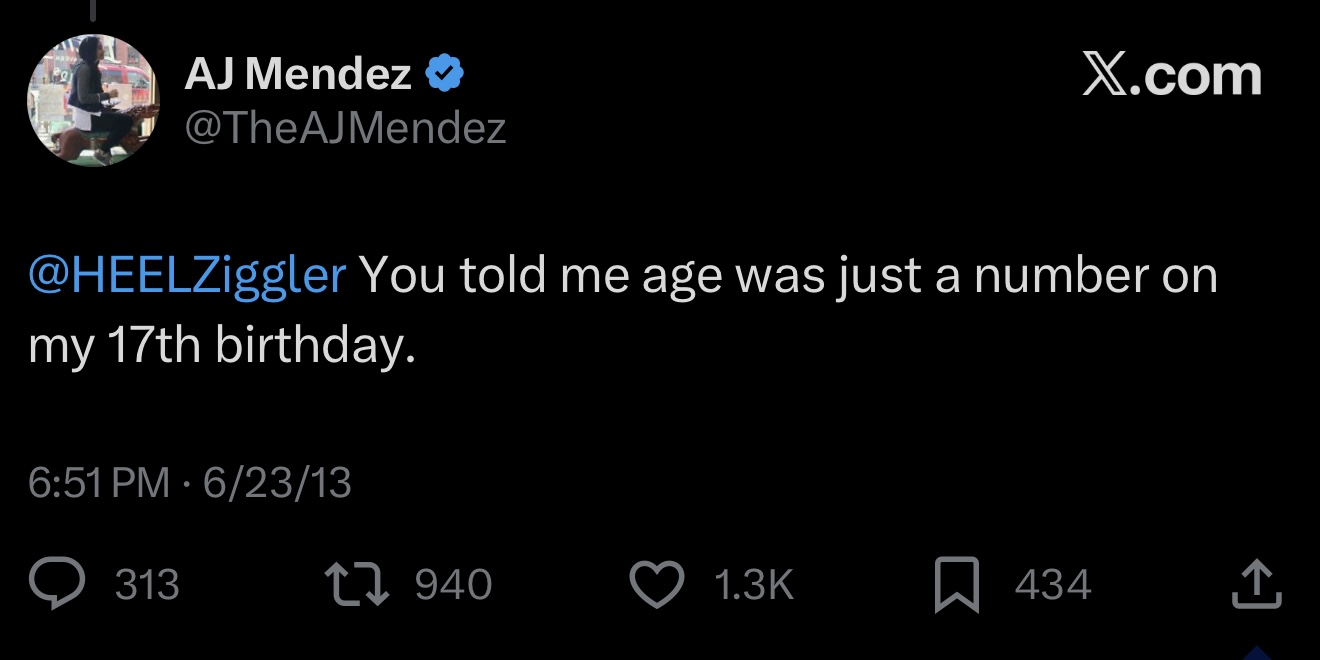
Task: Click the 6/23/13 date
Action: tap(277, 484)
